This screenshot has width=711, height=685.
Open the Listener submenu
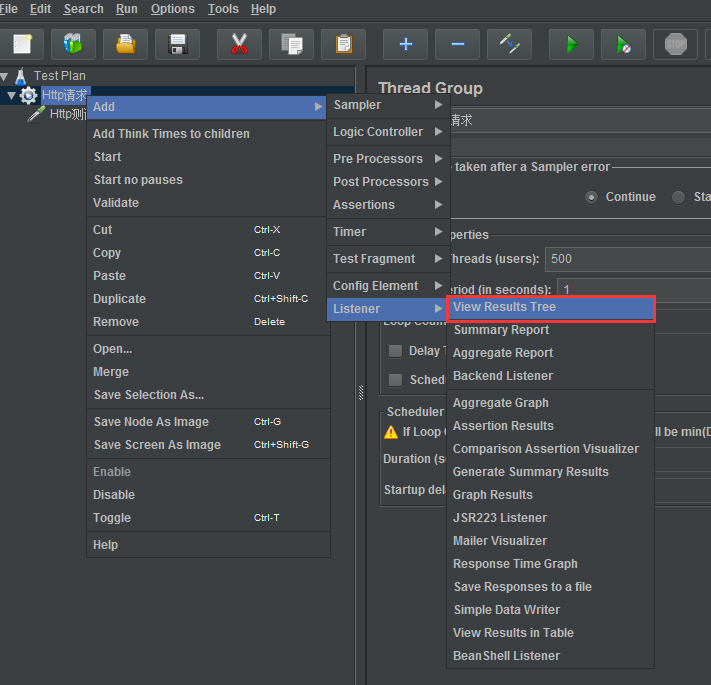coord(388,309)
